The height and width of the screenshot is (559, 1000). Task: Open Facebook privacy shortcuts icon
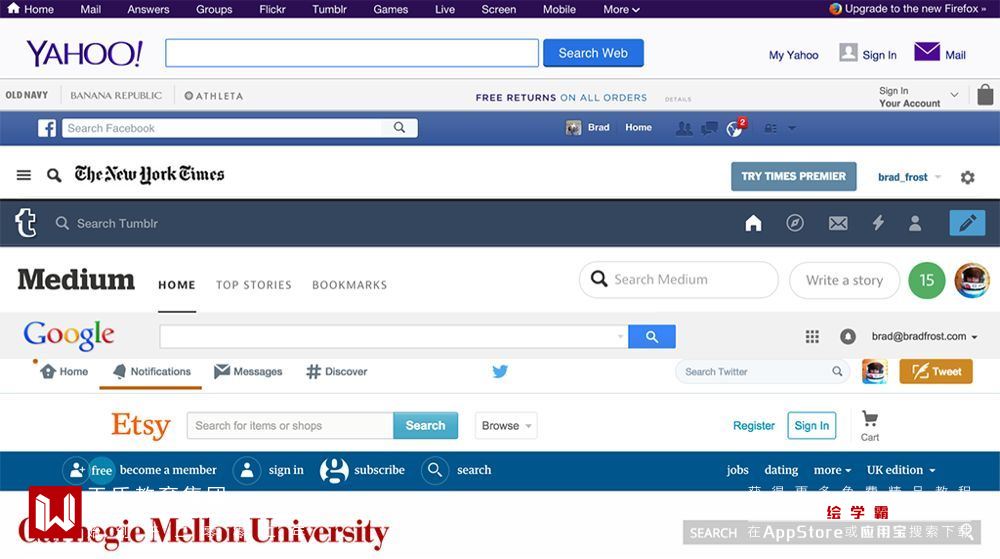click(771, 128)
